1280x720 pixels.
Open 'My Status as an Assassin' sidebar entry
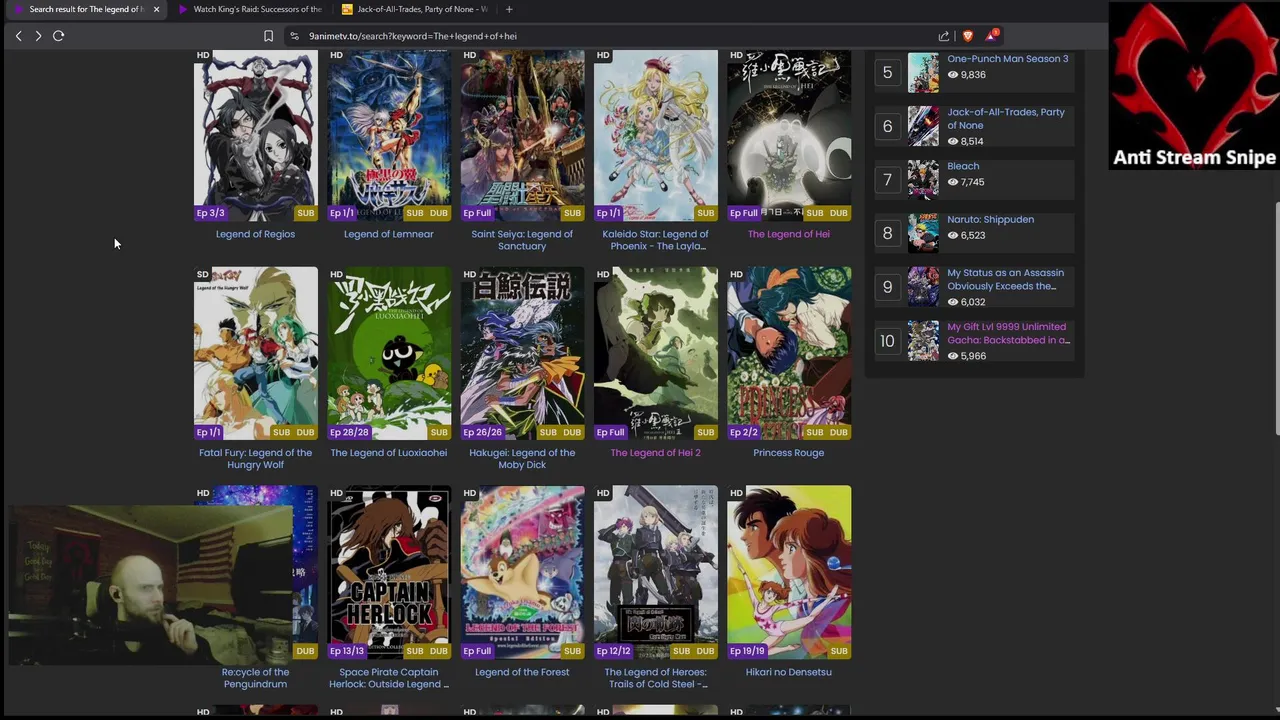1006,279
